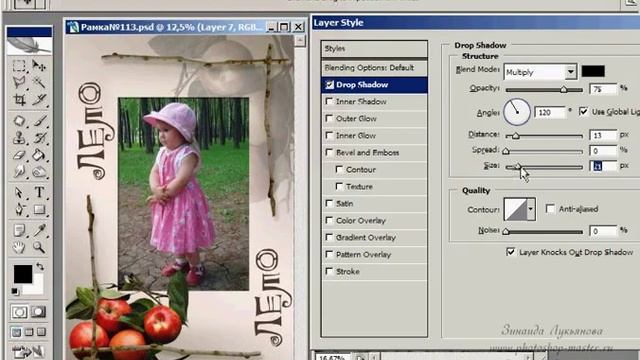The height and width of the screenshot is (360, 640).
Task: Enable the Satin checkbox
Action: coord(329,203)
